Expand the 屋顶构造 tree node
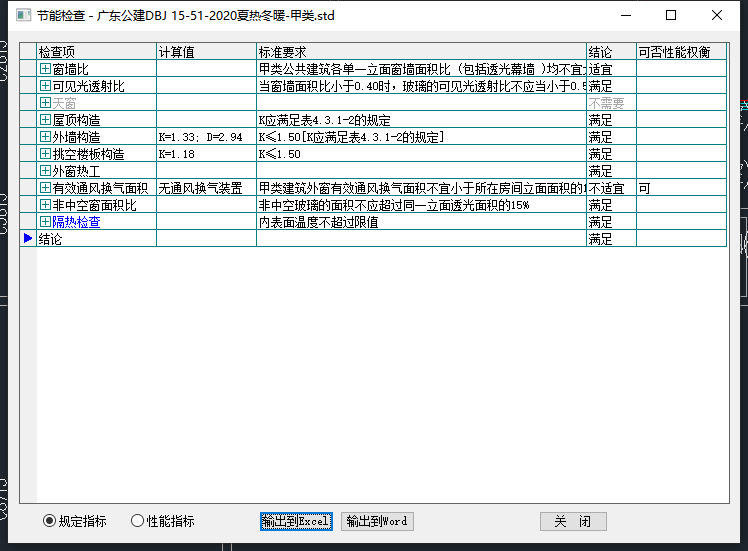Viewport: 748px width, 551px height. click(x=45, y=120)
